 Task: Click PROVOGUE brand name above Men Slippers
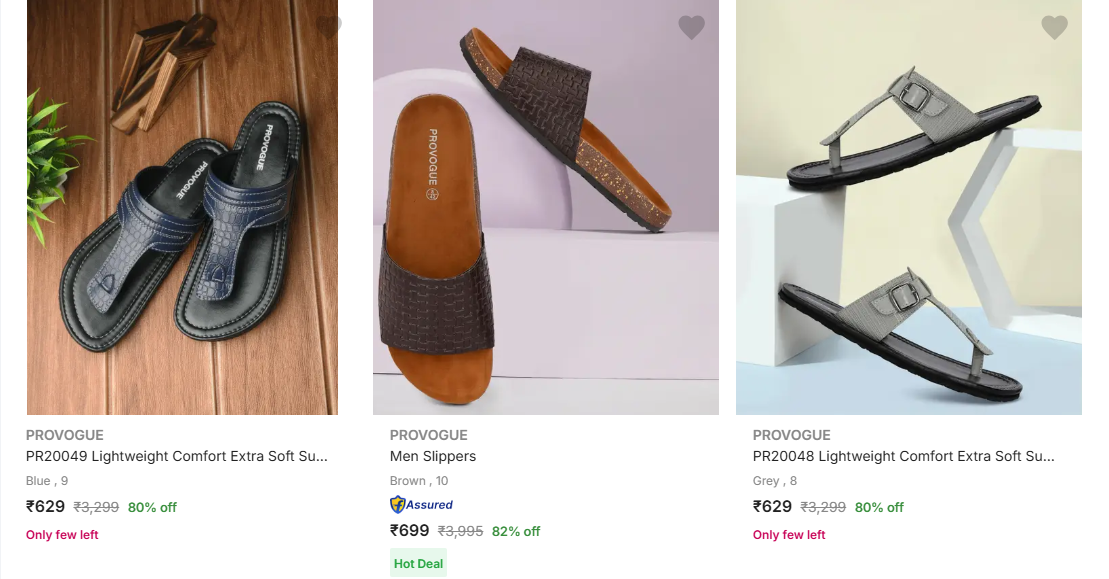tap(428, 435)
